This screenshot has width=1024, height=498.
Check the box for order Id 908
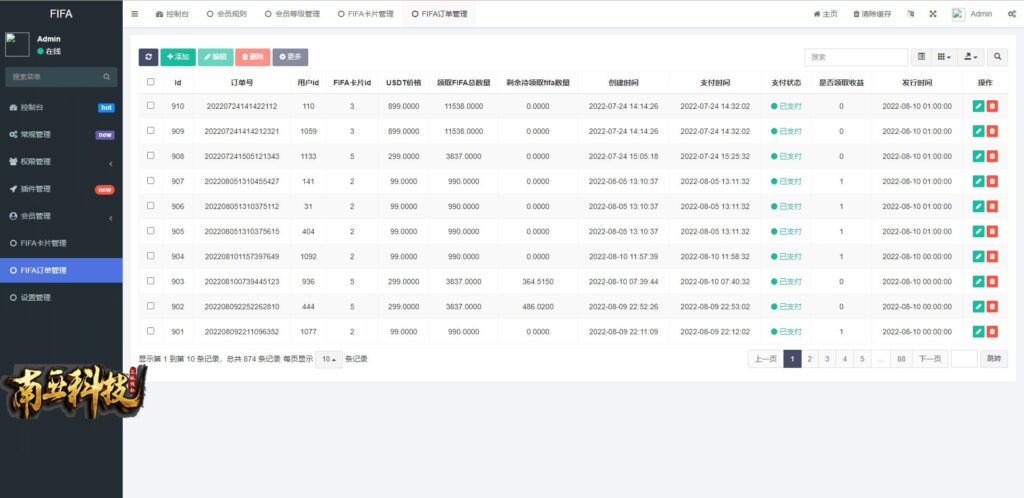[x=151, y=155]
